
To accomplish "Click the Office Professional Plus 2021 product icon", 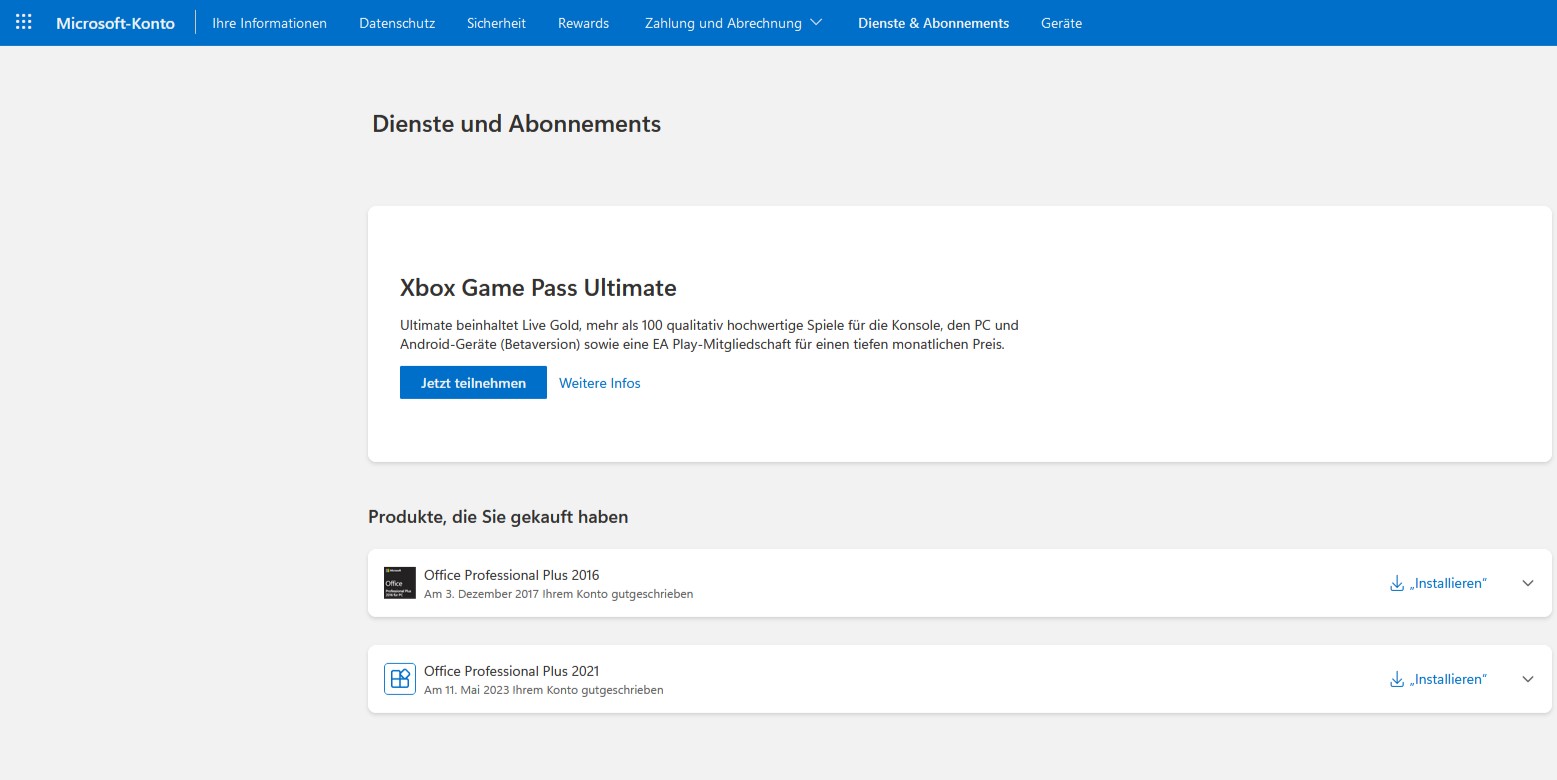I will click(400, 679).
